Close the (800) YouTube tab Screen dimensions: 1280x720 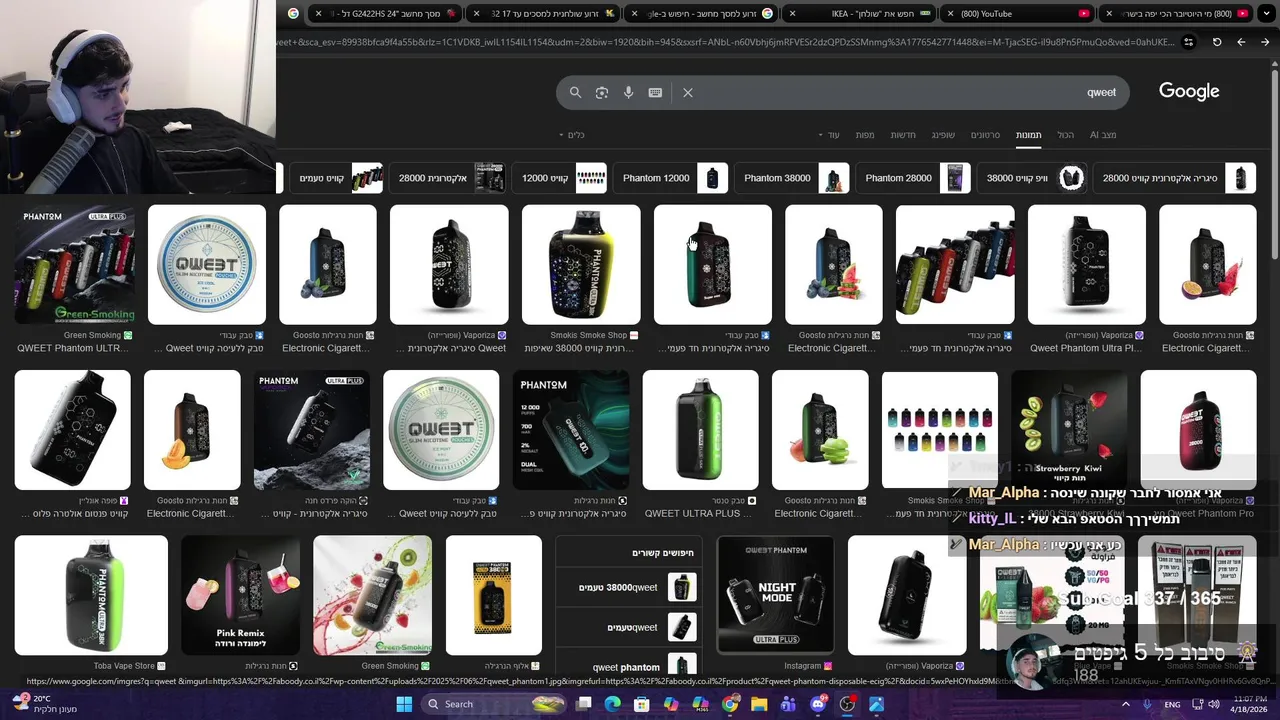coord(951,14)
